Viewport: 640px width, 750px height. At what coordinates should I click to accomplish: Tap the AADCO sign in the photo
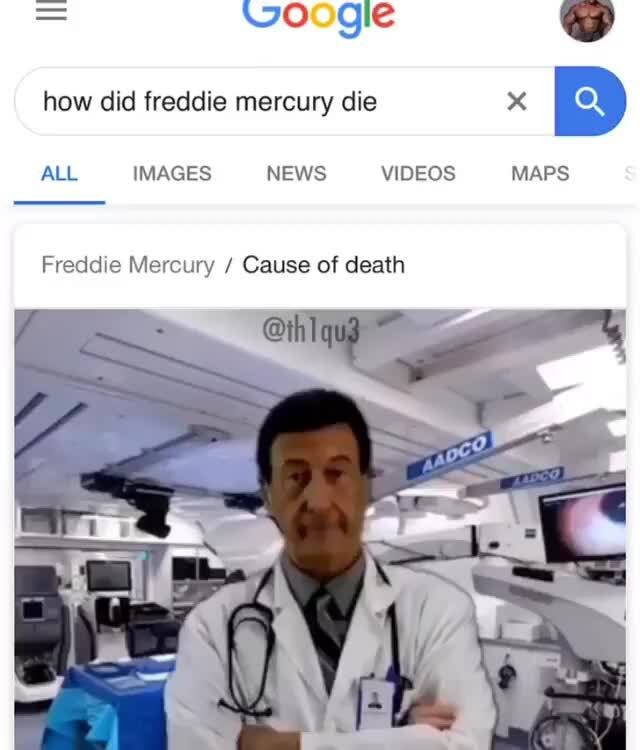coord(450,454)
